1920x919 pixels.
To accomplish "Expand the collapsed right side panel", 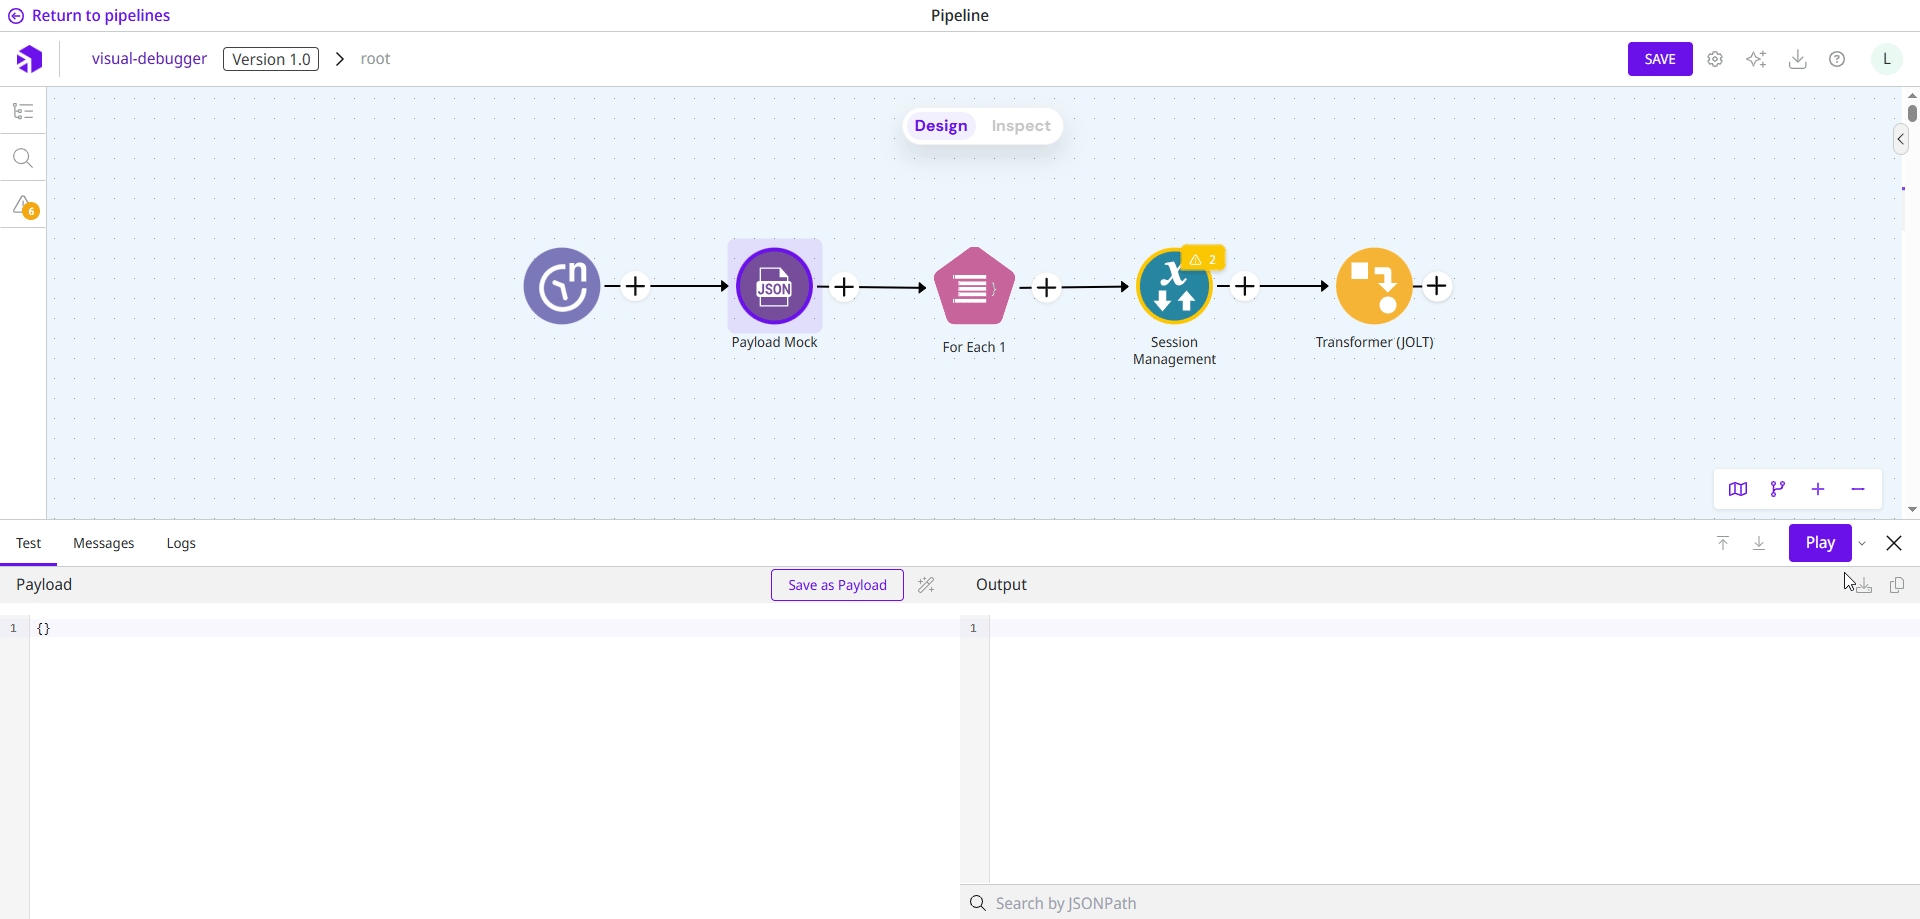I will coord(1900,140).
